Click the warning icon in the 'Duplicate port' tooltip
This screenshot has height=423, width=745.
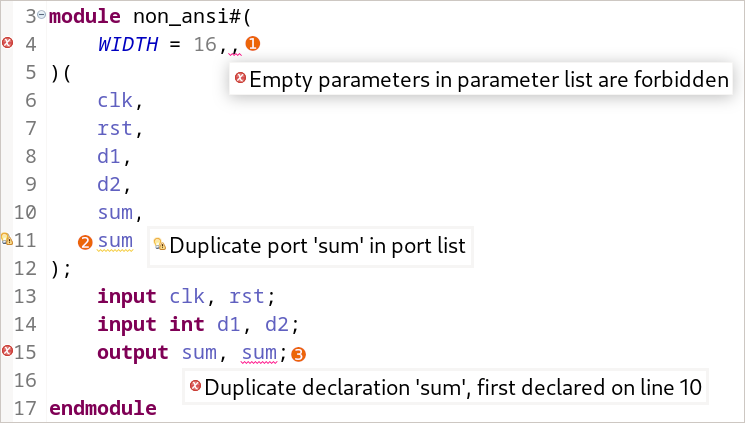pyautogui.click(x=160, y=244)
